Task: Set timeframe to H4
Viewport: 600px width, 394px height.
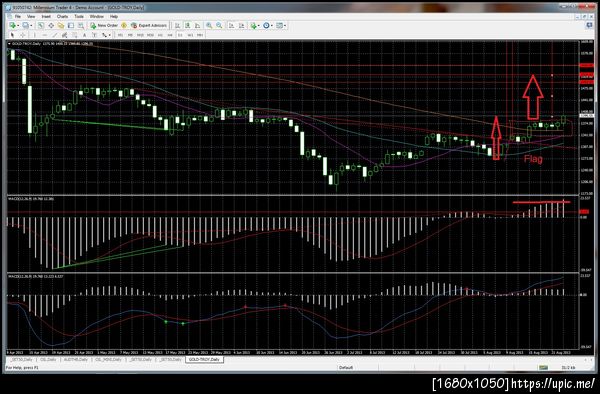Action: pyautogui.click(x=170, y=35)
